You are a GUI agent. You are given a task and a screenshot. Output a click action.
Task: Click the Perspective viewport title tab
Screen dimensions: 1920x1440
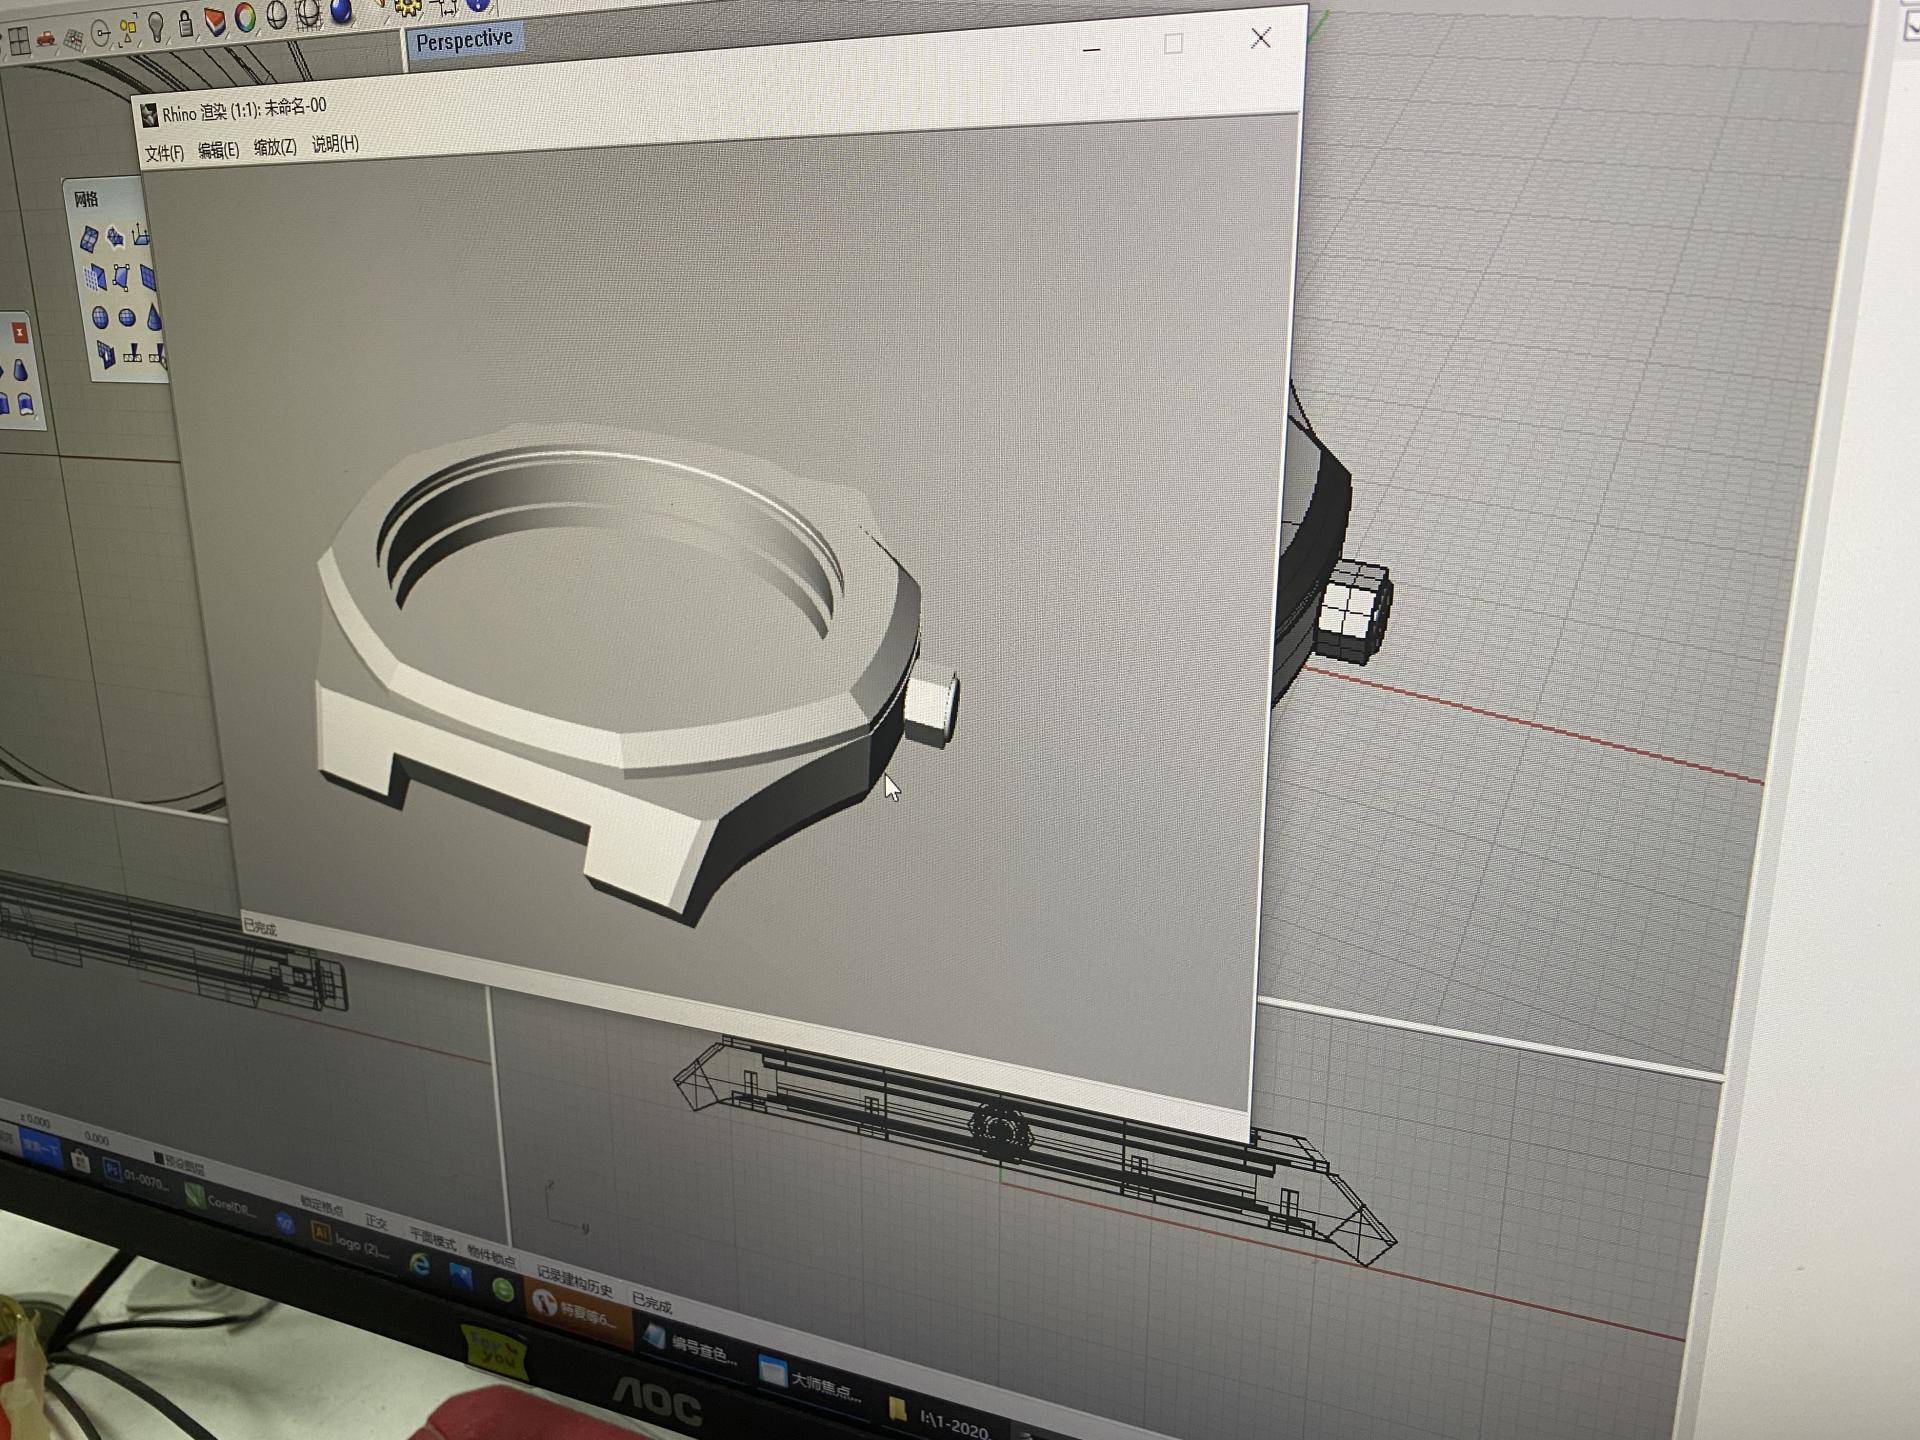[x=464, y=41]
